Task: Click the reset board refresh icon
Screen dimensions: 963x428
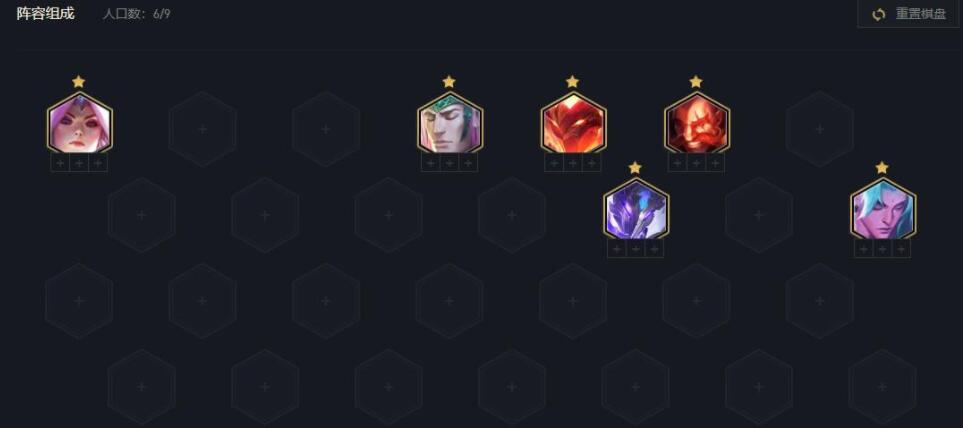Action: coord(879,14)
